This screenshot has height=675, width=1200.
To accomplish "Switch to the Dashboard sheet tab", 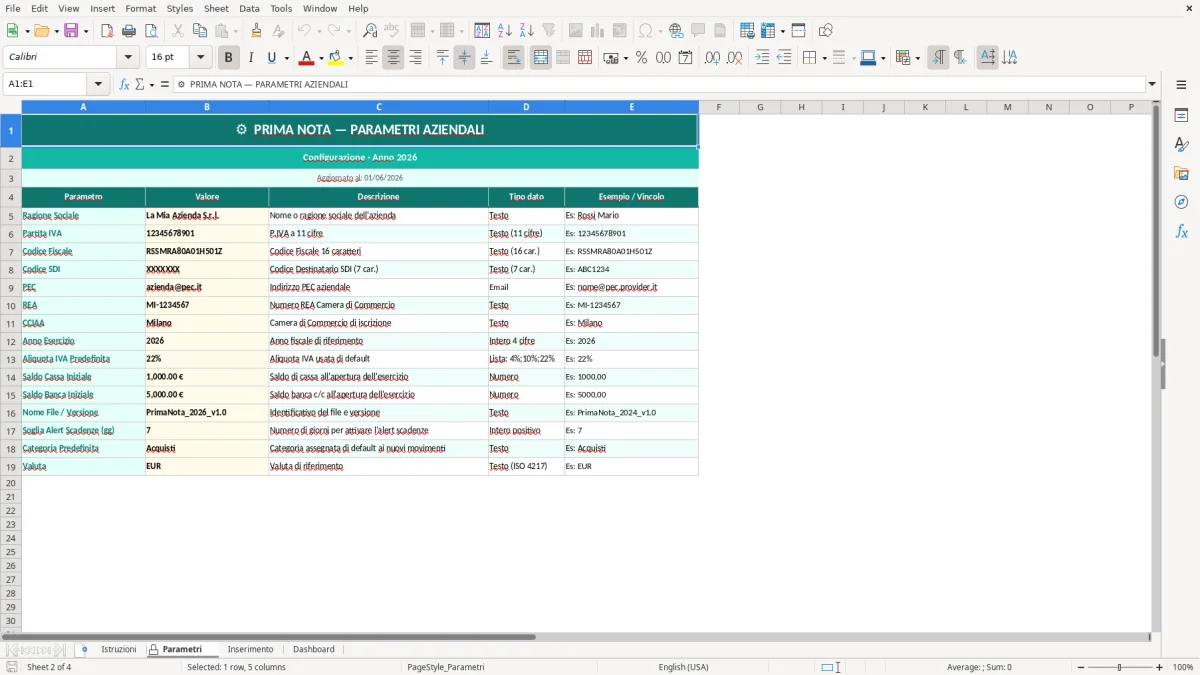I will pos(314,649).
